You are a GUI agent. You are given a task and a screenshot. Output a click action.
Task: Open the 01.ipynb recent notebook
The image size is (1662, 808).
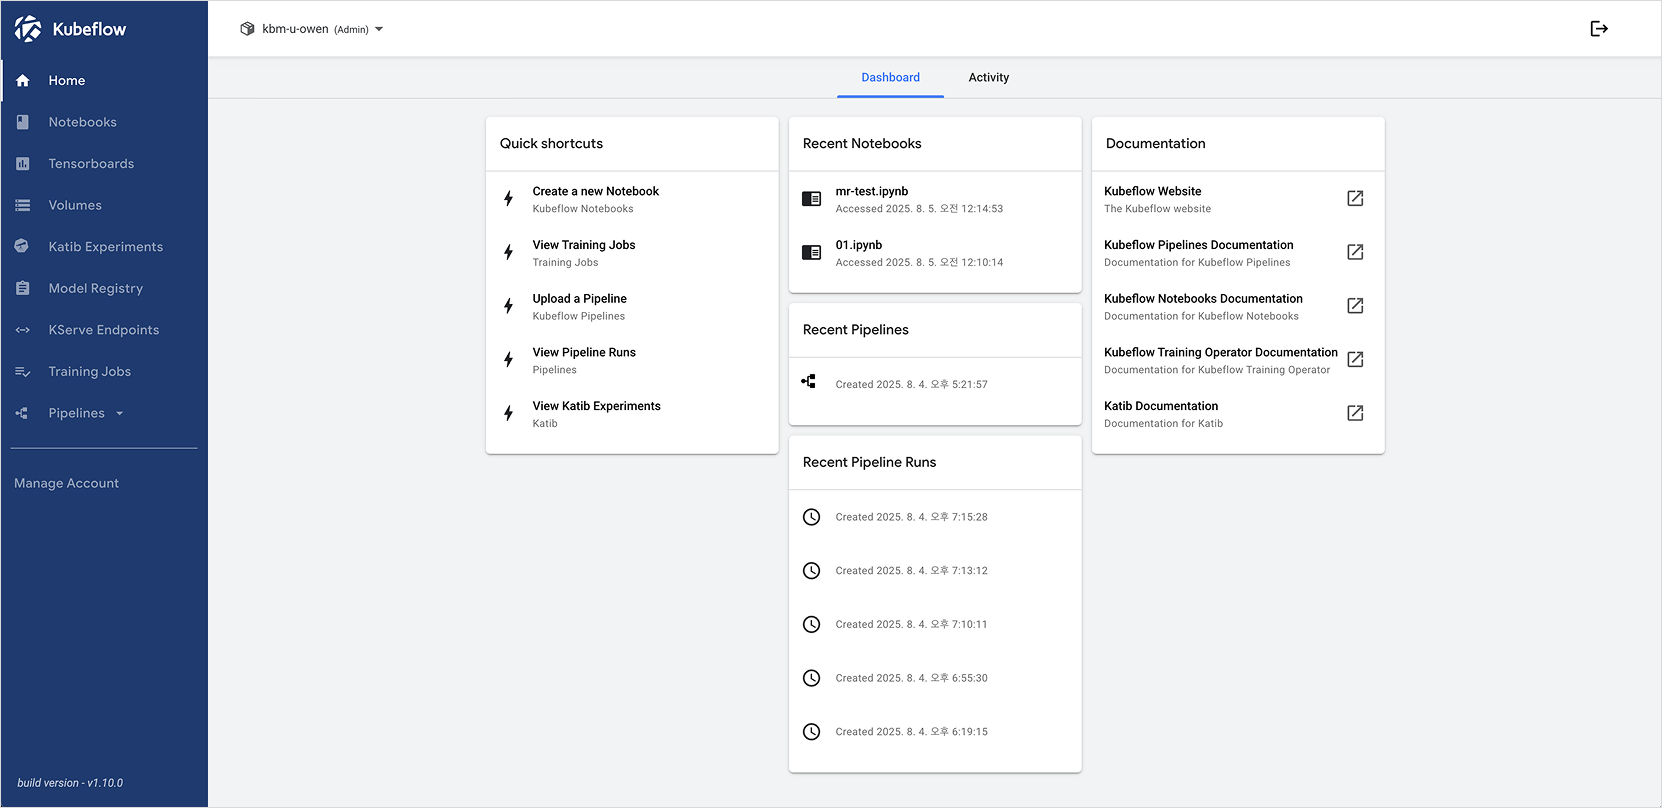click(x=935, y=253)
